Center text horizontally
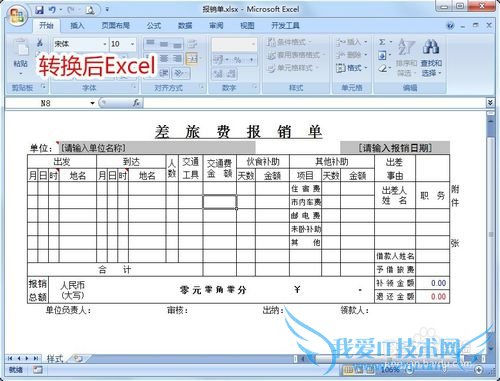 tap(164, 59)
